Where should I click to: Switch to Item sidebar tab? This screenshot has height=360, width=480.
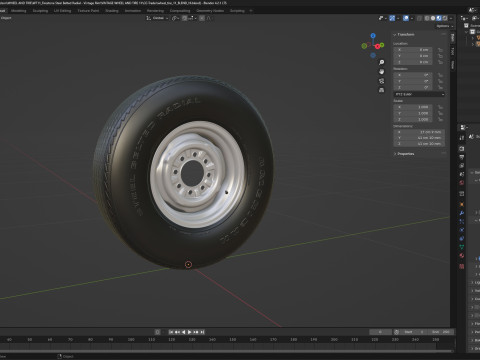coord(453,37)
